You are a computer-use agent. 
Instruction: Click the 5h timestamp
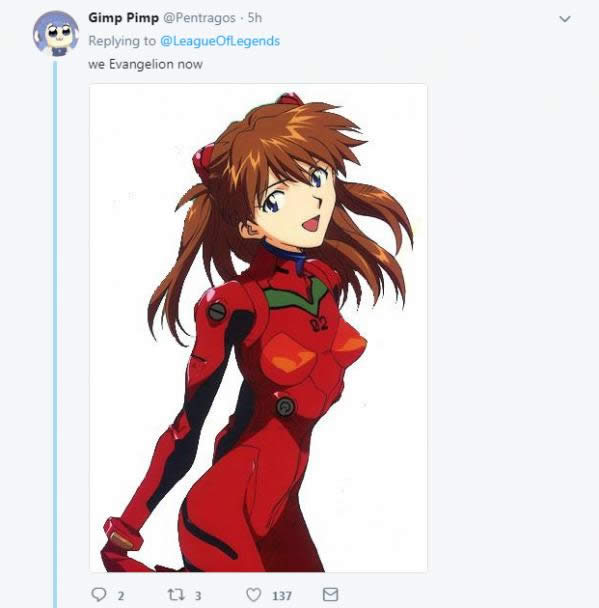click(x=255, y=18)
